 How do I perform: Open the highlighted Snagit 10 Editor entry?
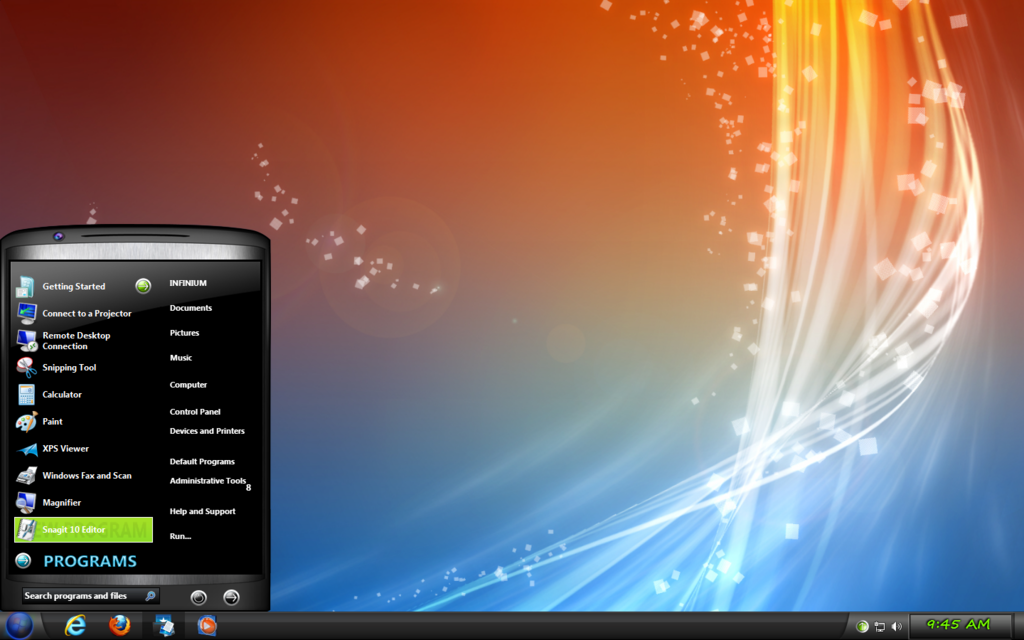[x=83, y=530]
